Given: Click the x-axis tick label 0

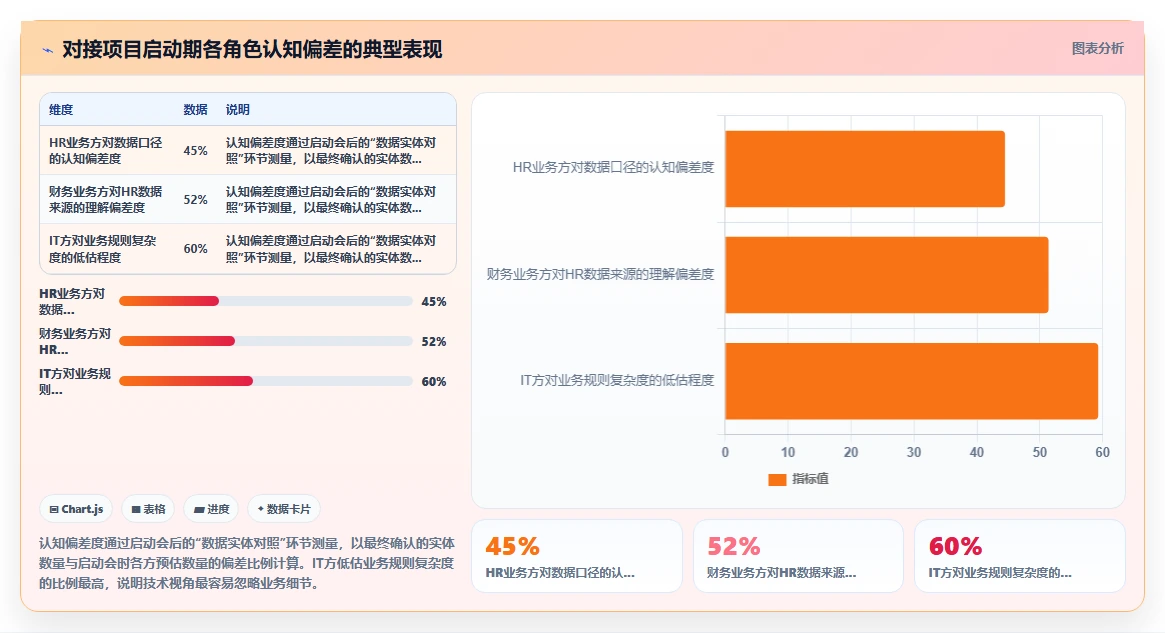Looking at the screenshot, I should 725,452.
